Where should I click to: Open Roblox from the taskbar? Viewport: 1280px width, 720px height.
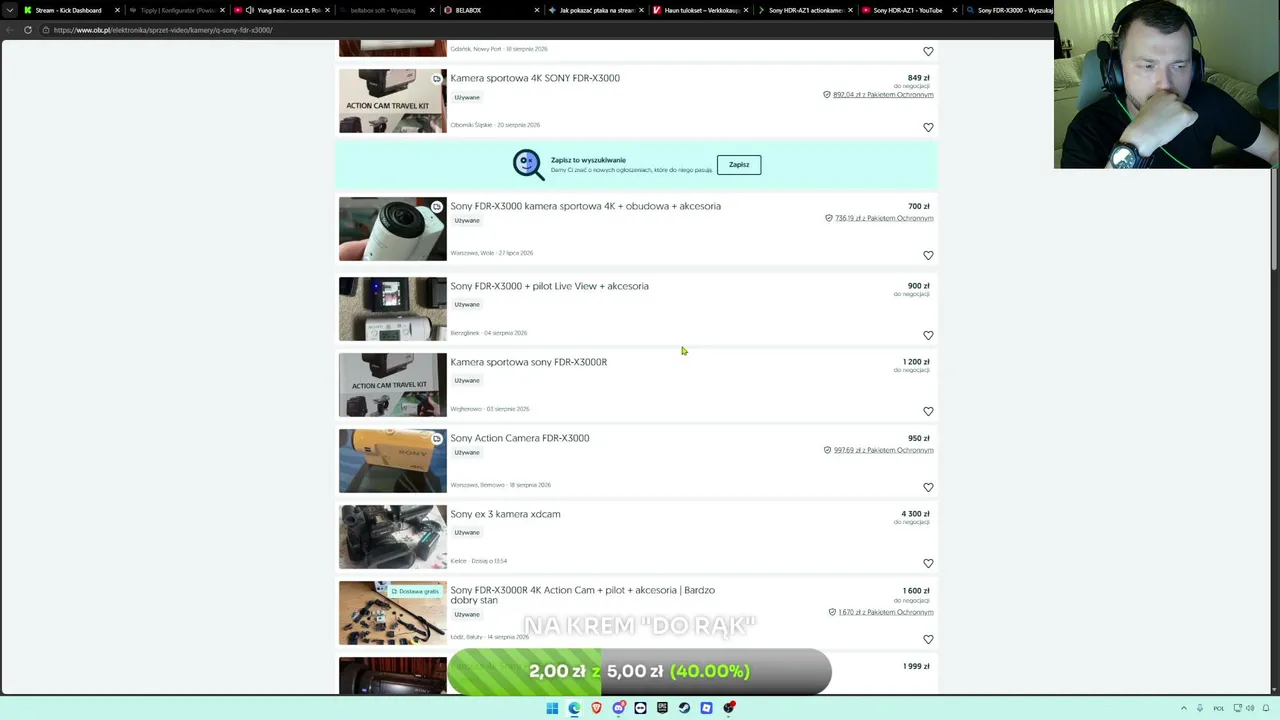tap(706, 708)
